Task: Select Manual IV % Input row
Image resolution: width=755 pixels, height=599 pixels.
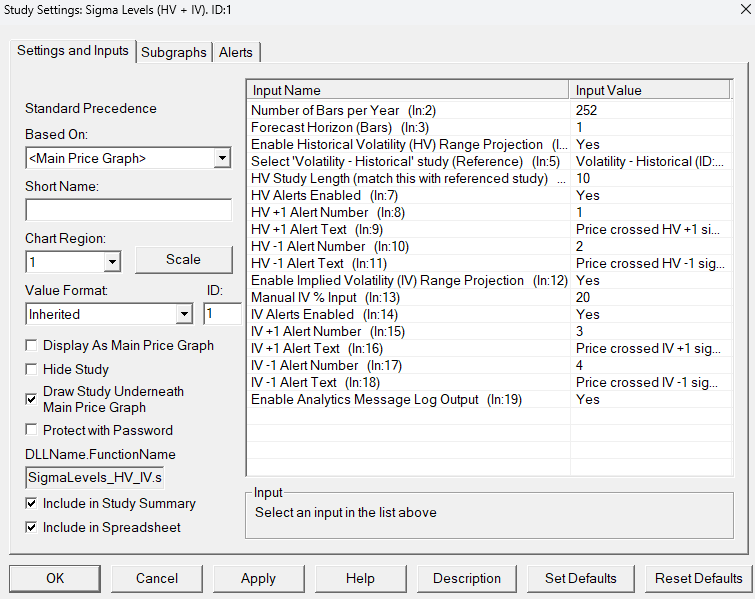Action: (490, 298)
